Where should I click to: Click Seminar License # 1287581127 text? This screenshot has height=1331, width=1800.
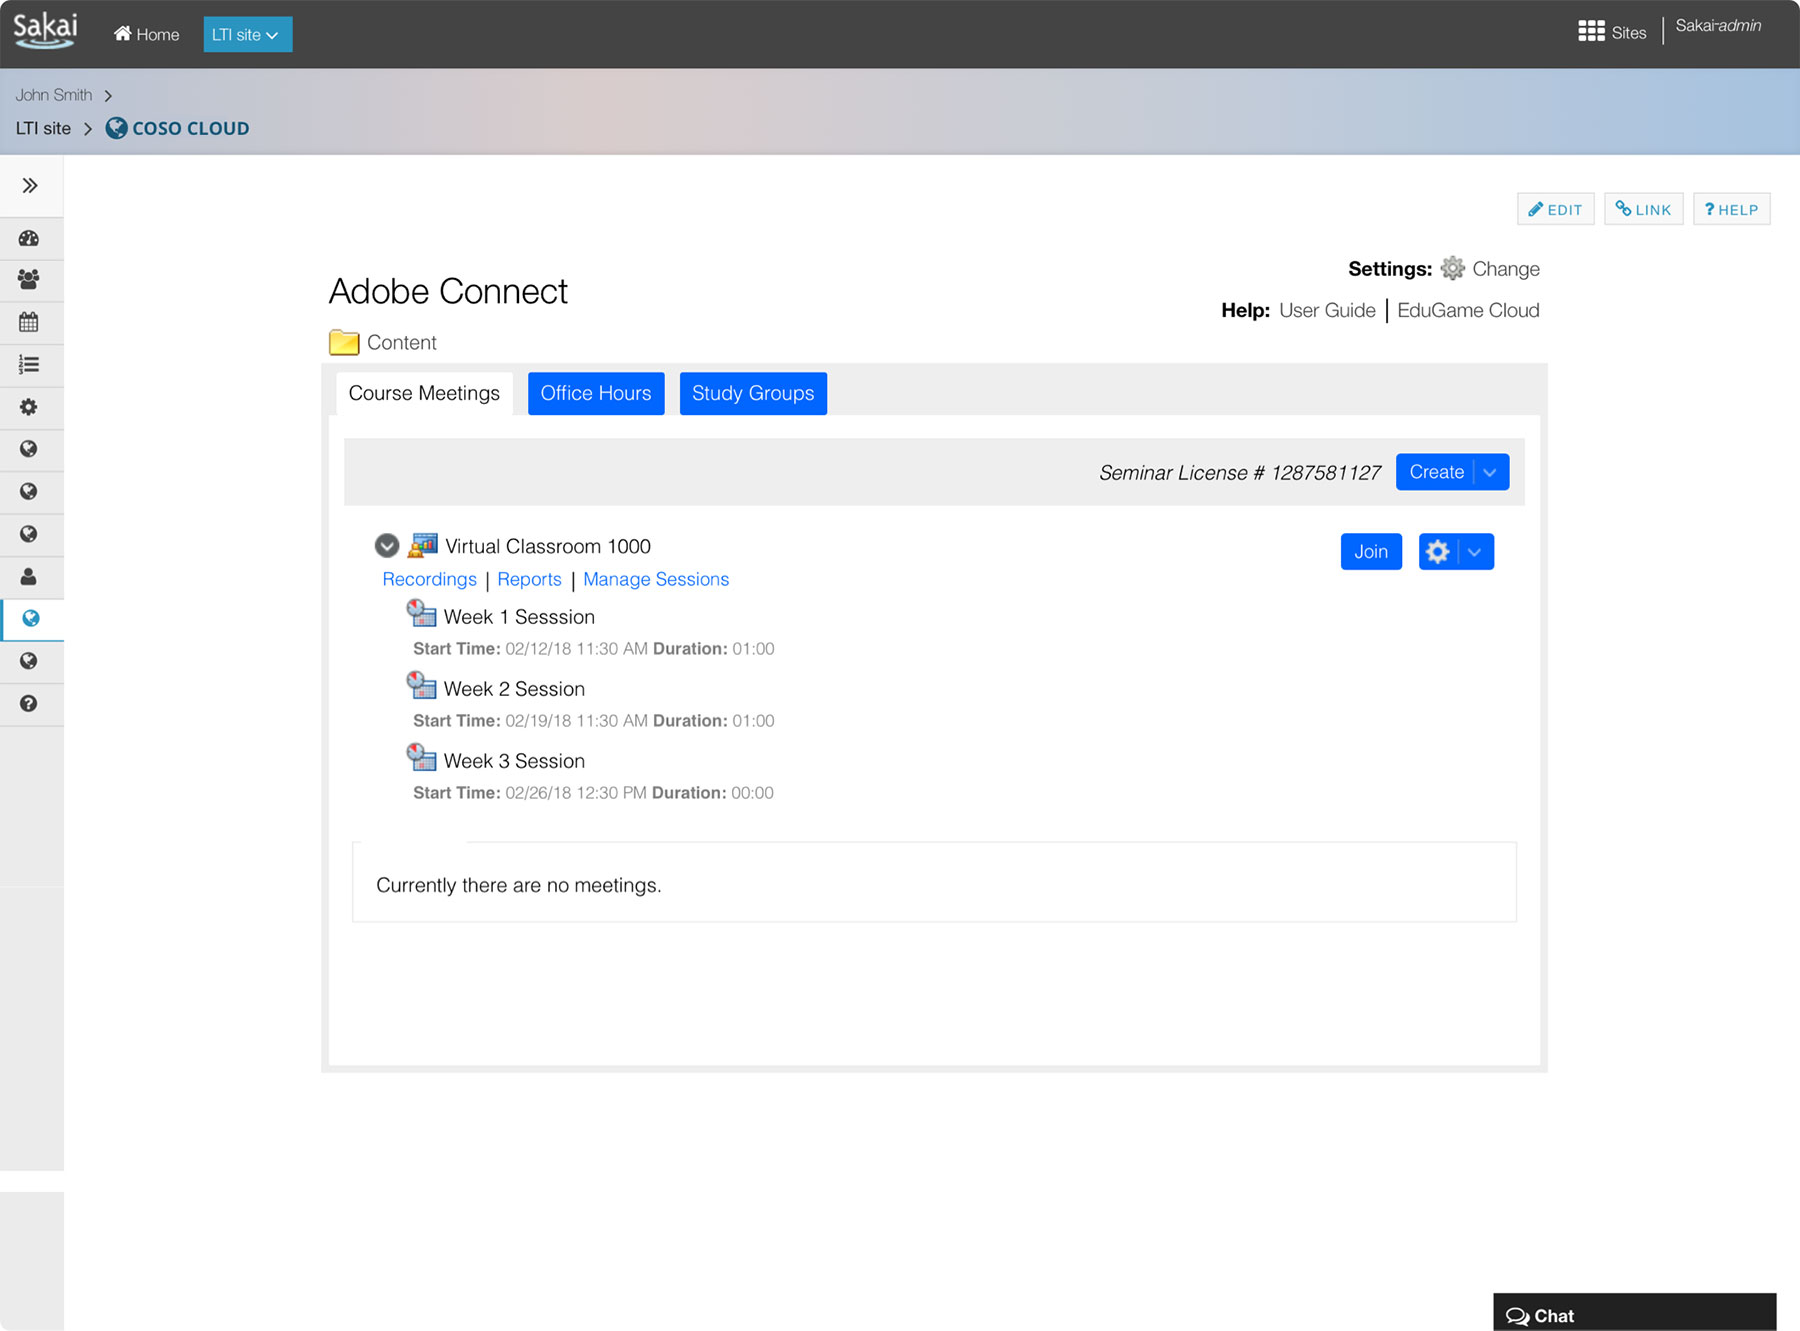1240,473
